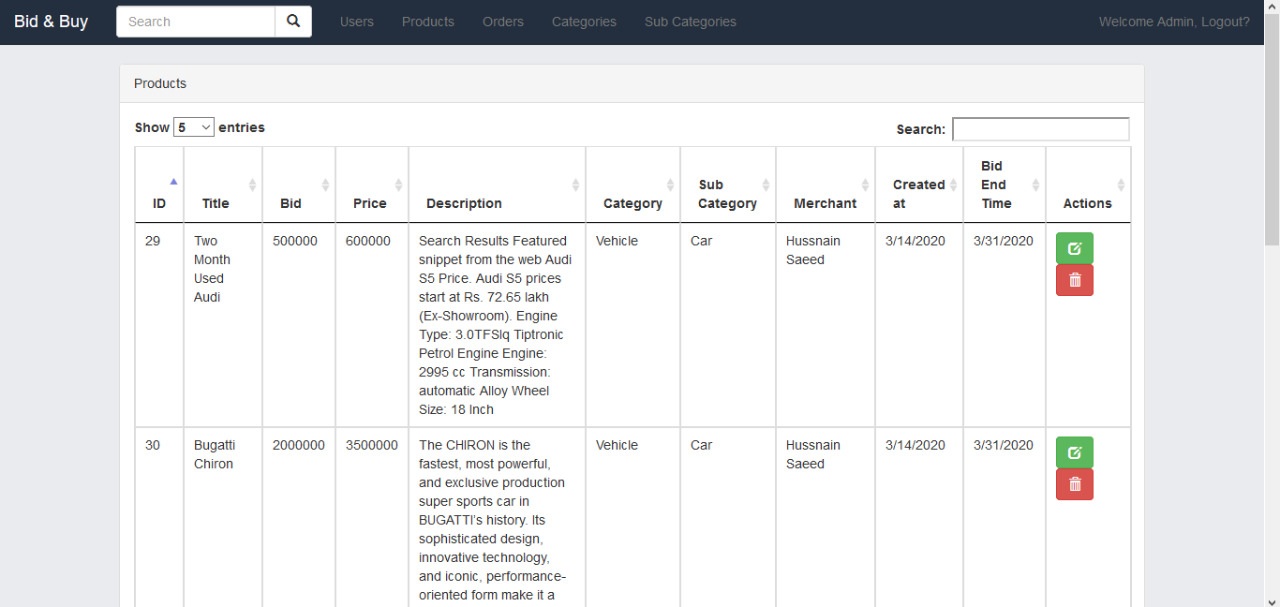
Task: Open the Show entries dropdown
Action: coord(194,127)
